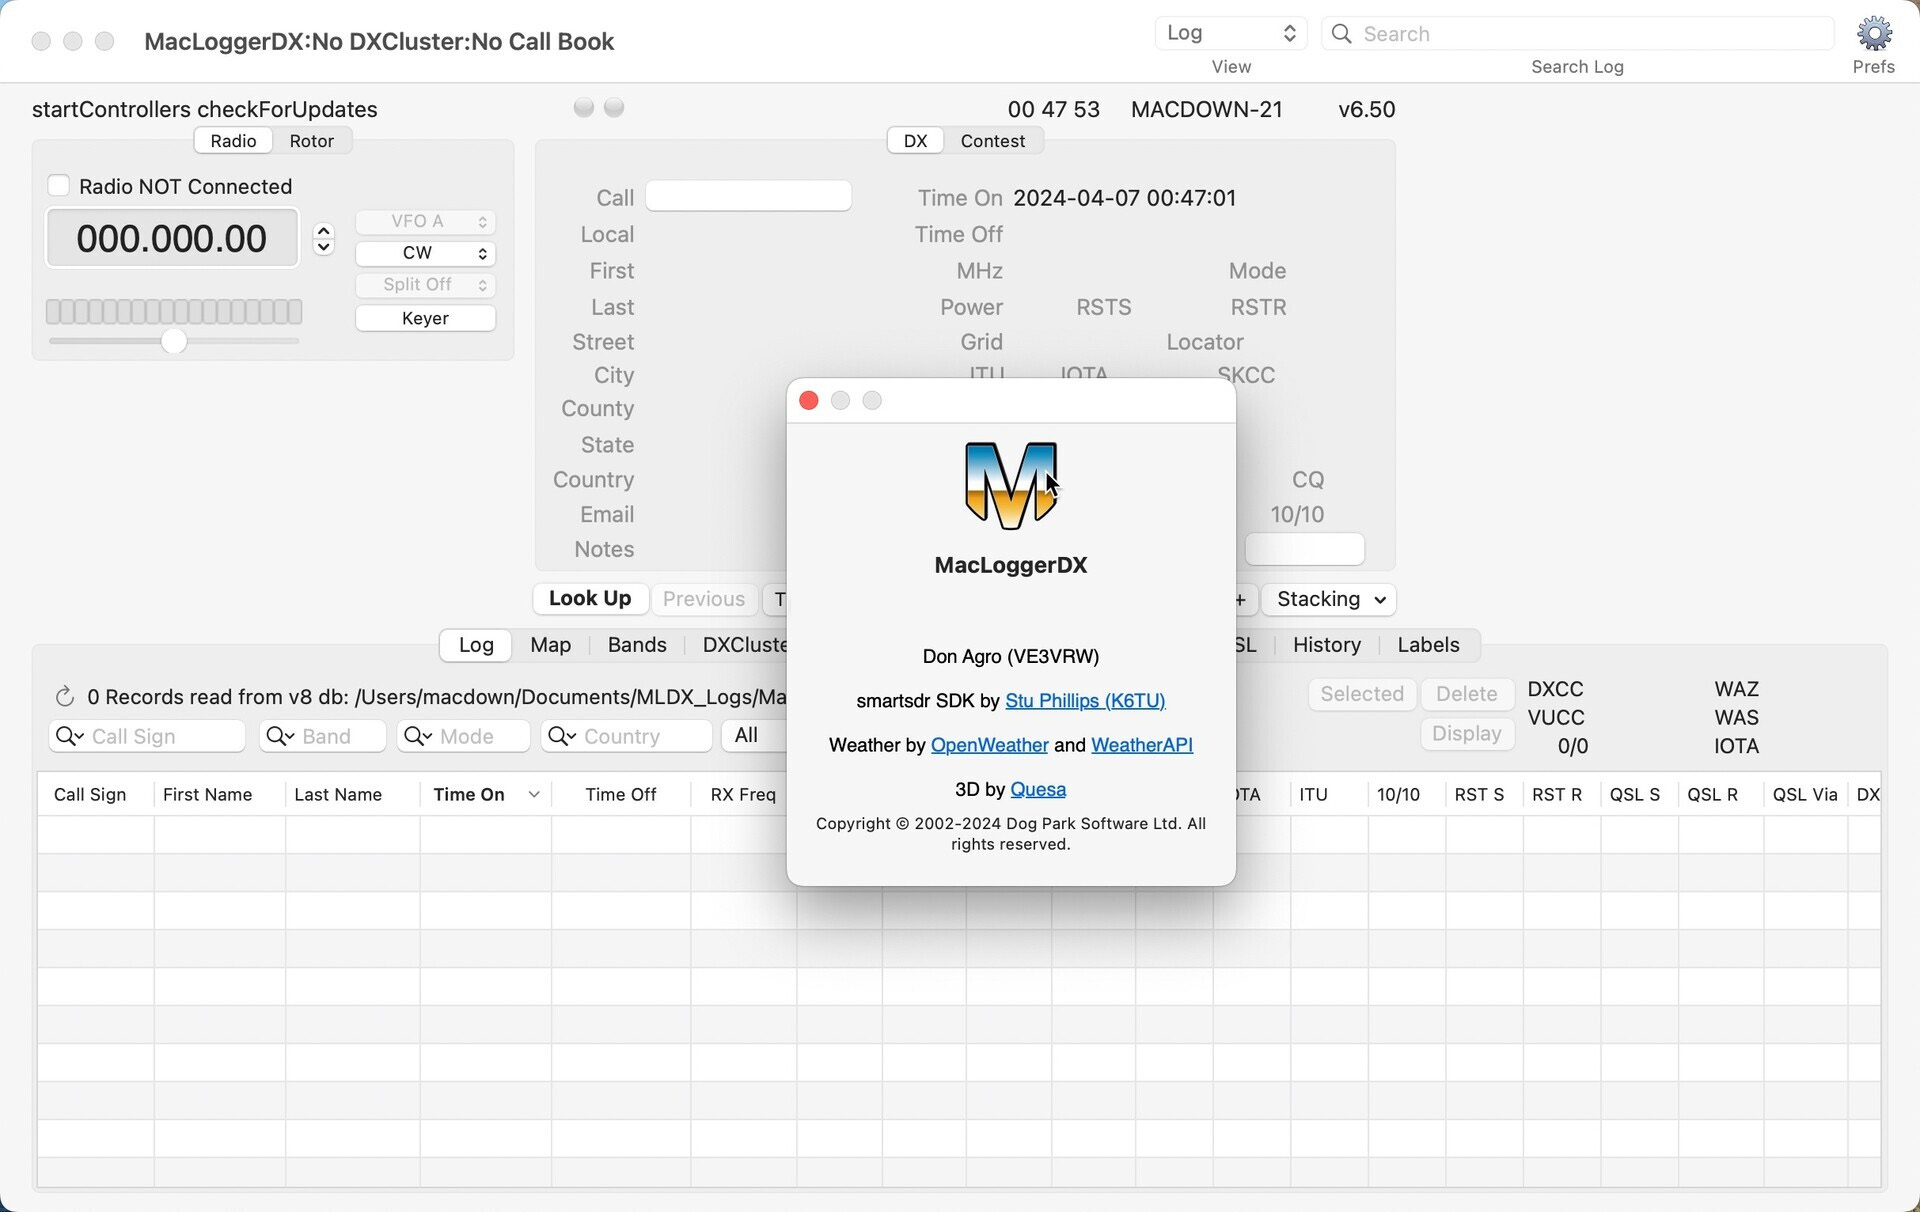
Task: Click the magnifier icon in Band filter
Action: coord(280,736)
